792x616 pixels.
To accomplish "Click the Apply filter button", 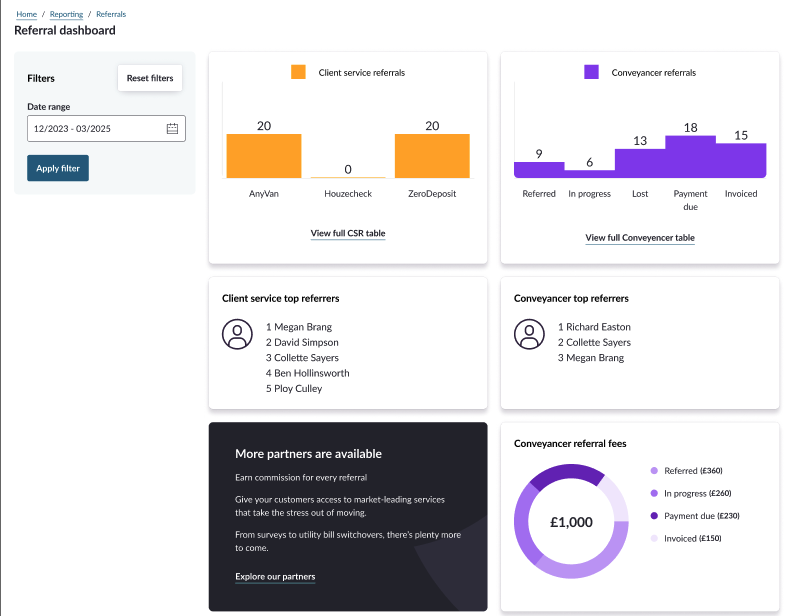I will click(58, 168).
